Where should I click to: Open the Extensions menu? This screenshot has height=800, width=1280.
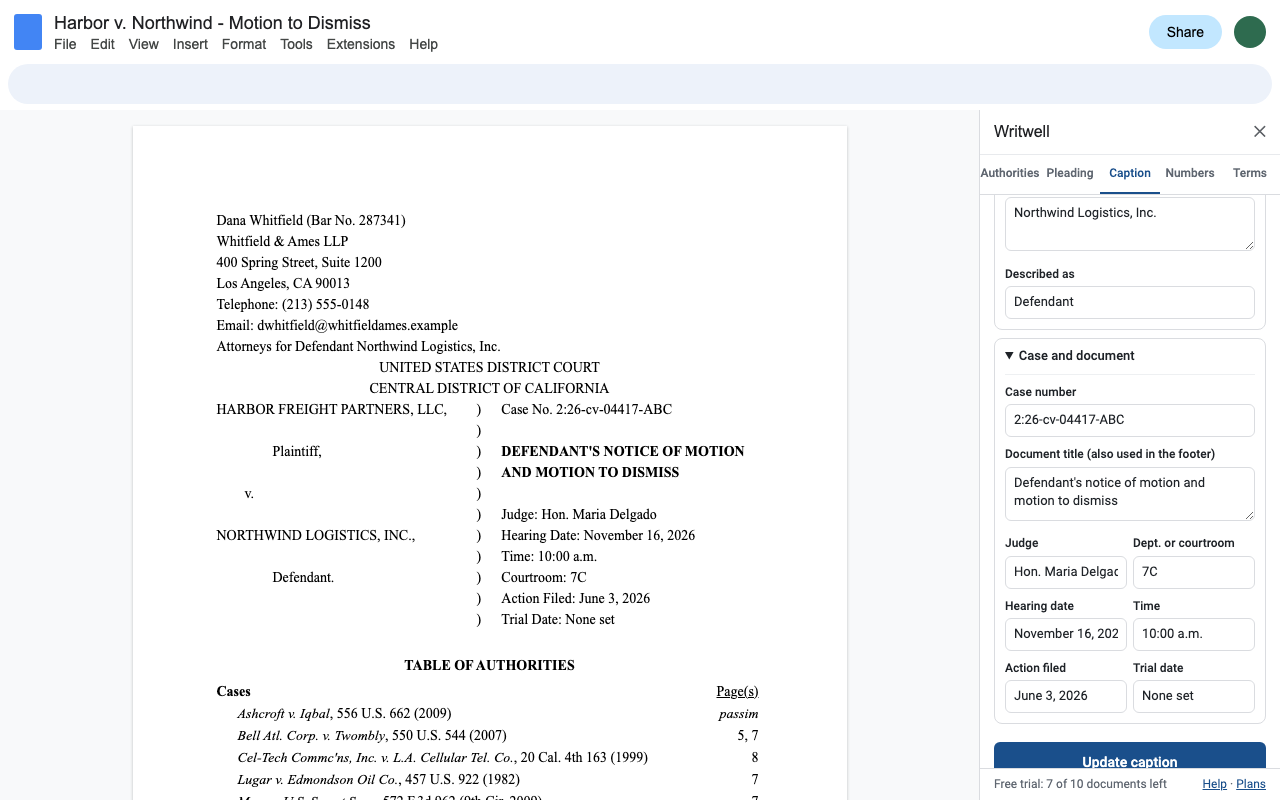pyautogui.click(x=361, y=44)
